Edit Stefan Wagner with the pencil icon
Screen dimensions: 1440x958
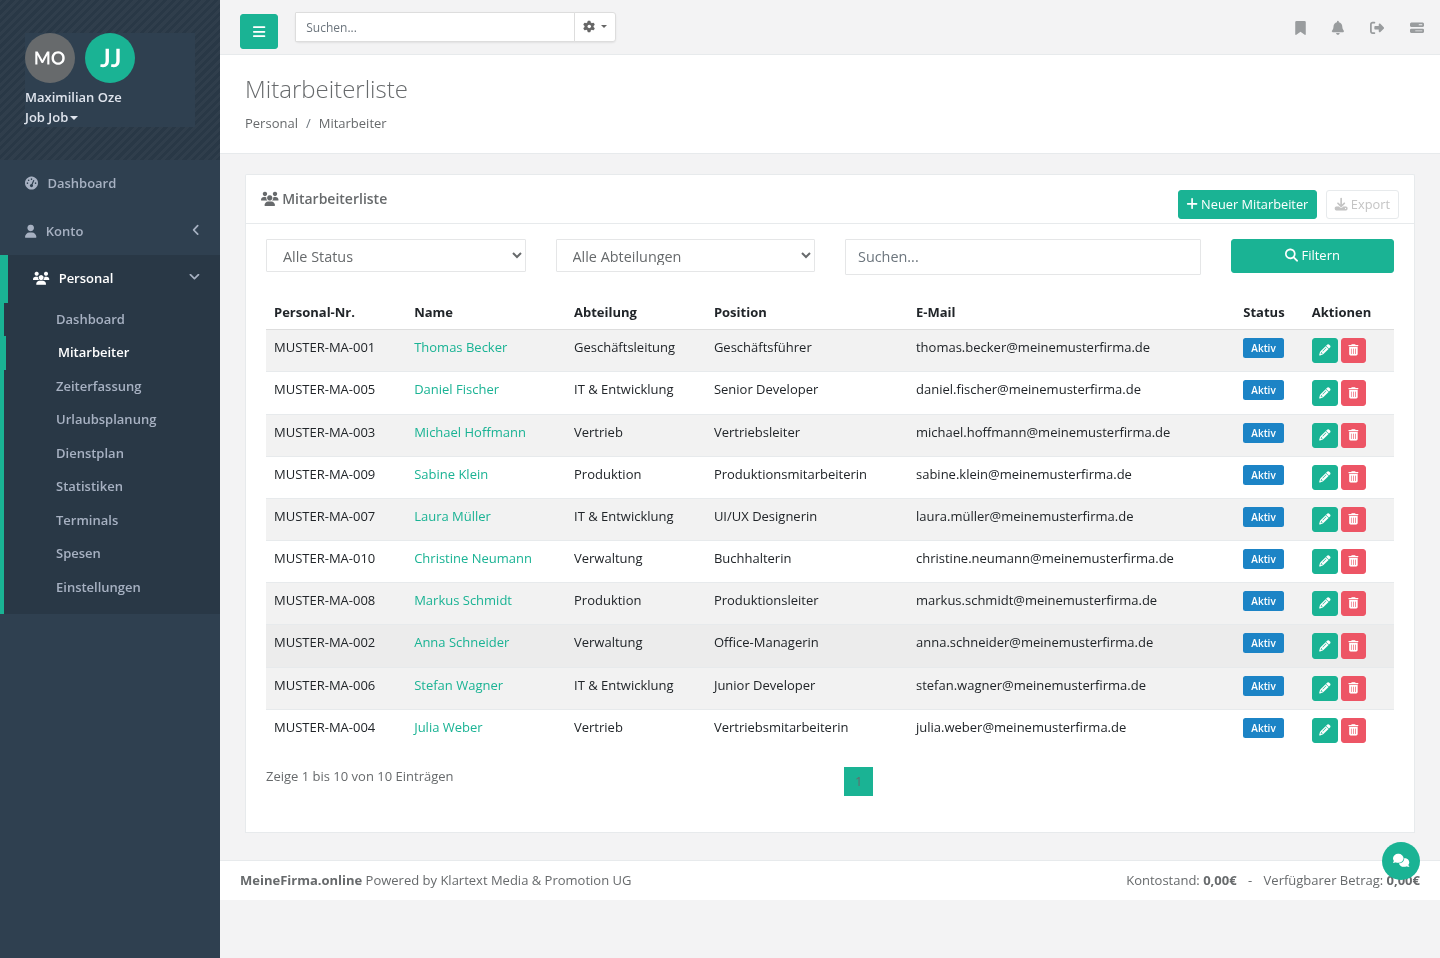[x=1324, y=688]
